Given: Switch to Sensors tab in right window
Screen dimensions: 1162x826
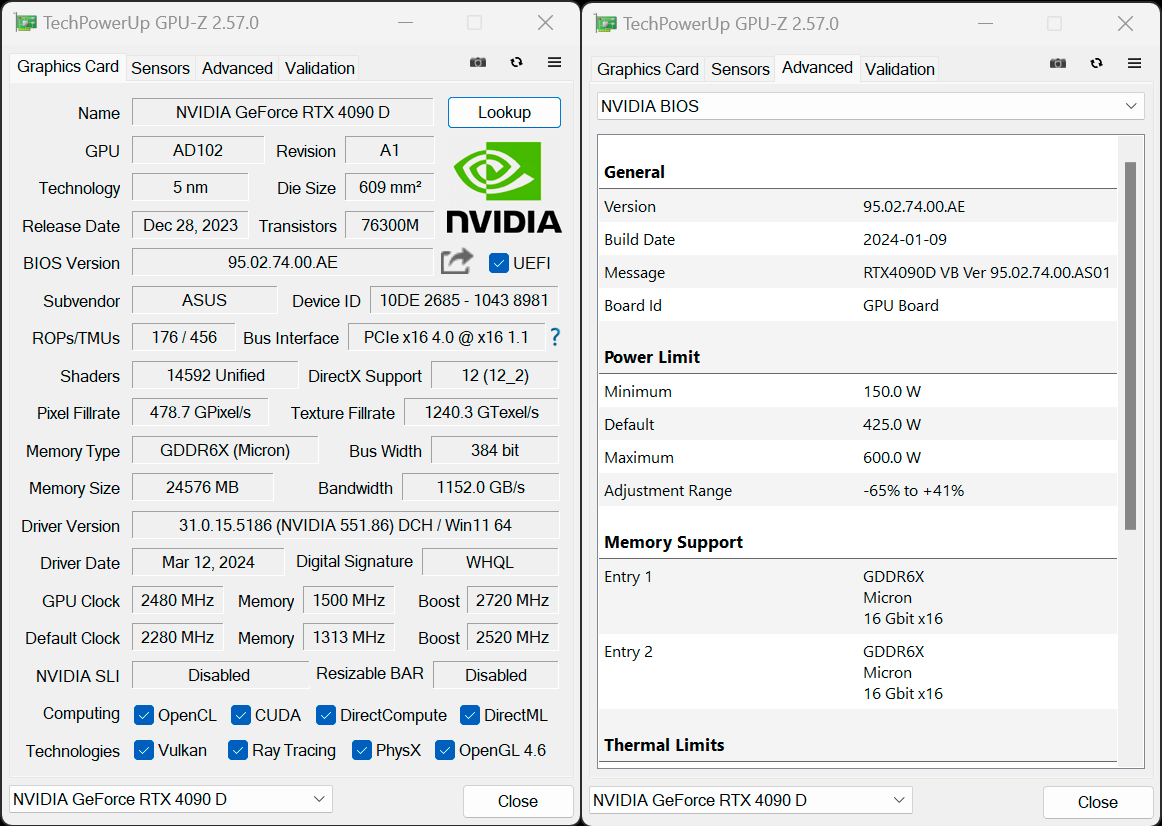Looking at the screenshot, I should click(x=740, y=69).
